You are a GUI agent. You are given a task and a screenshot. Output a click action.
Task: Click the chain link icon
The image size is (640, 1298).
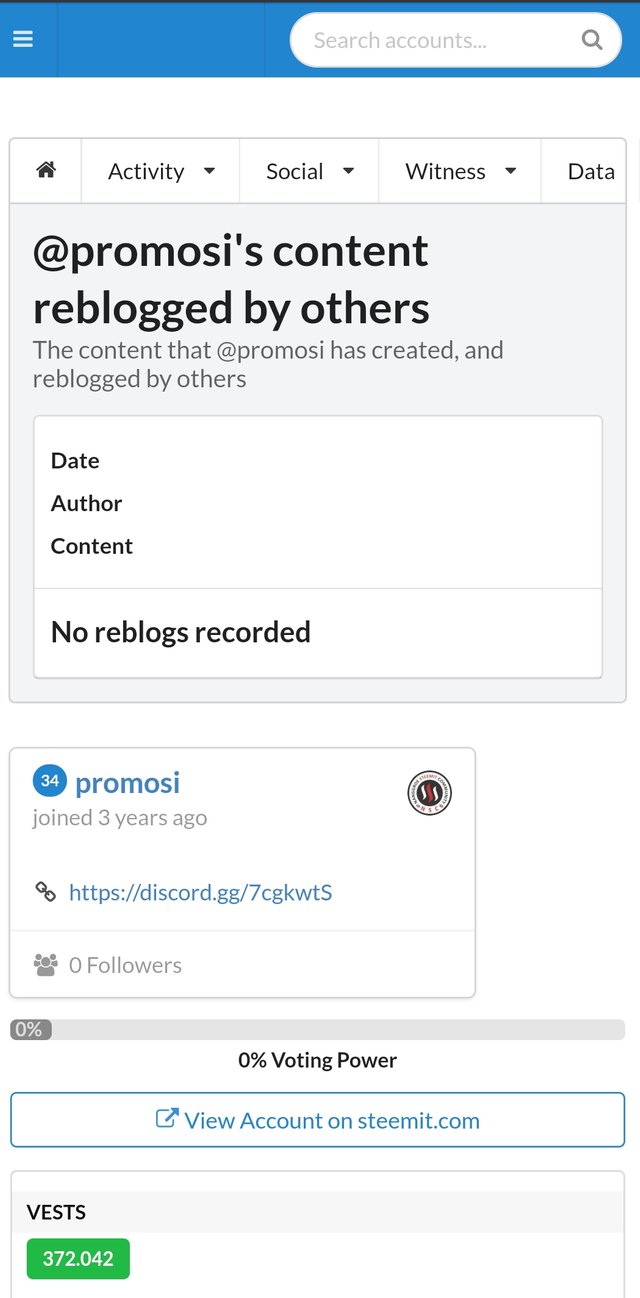46,892
